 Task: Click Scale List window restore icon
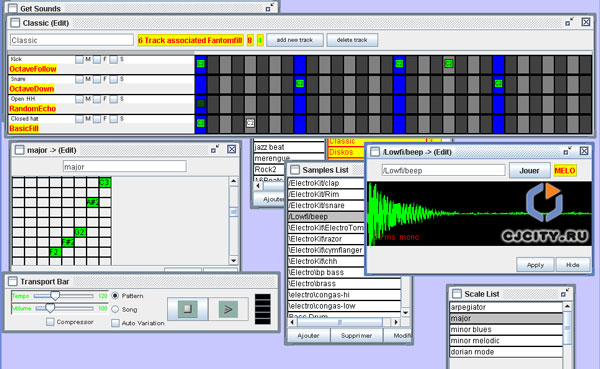565,293
